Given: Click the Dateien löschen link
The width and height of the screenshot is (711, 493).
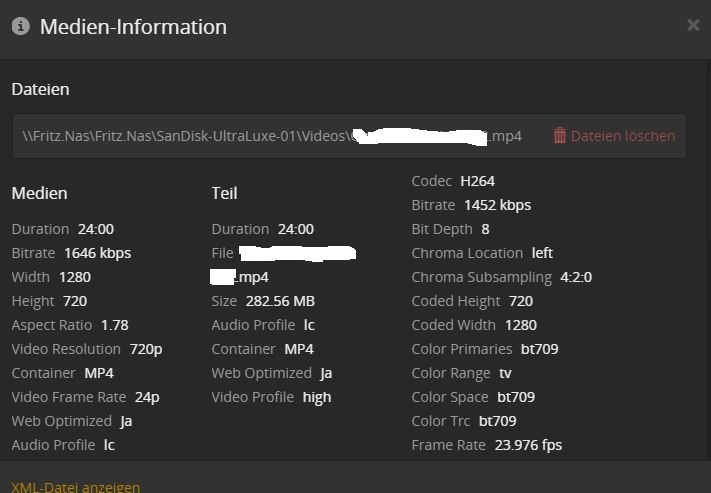Looking at the screenshot, I should (622, 135).
